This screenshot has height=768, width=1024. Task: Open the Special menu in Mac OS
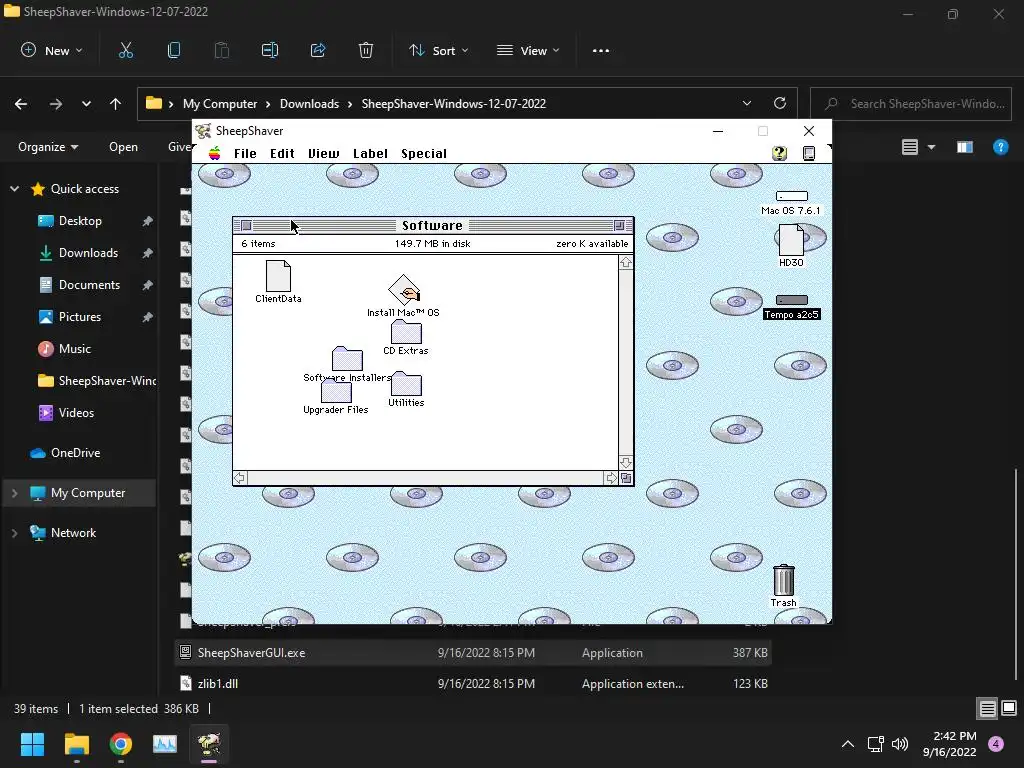424,153
